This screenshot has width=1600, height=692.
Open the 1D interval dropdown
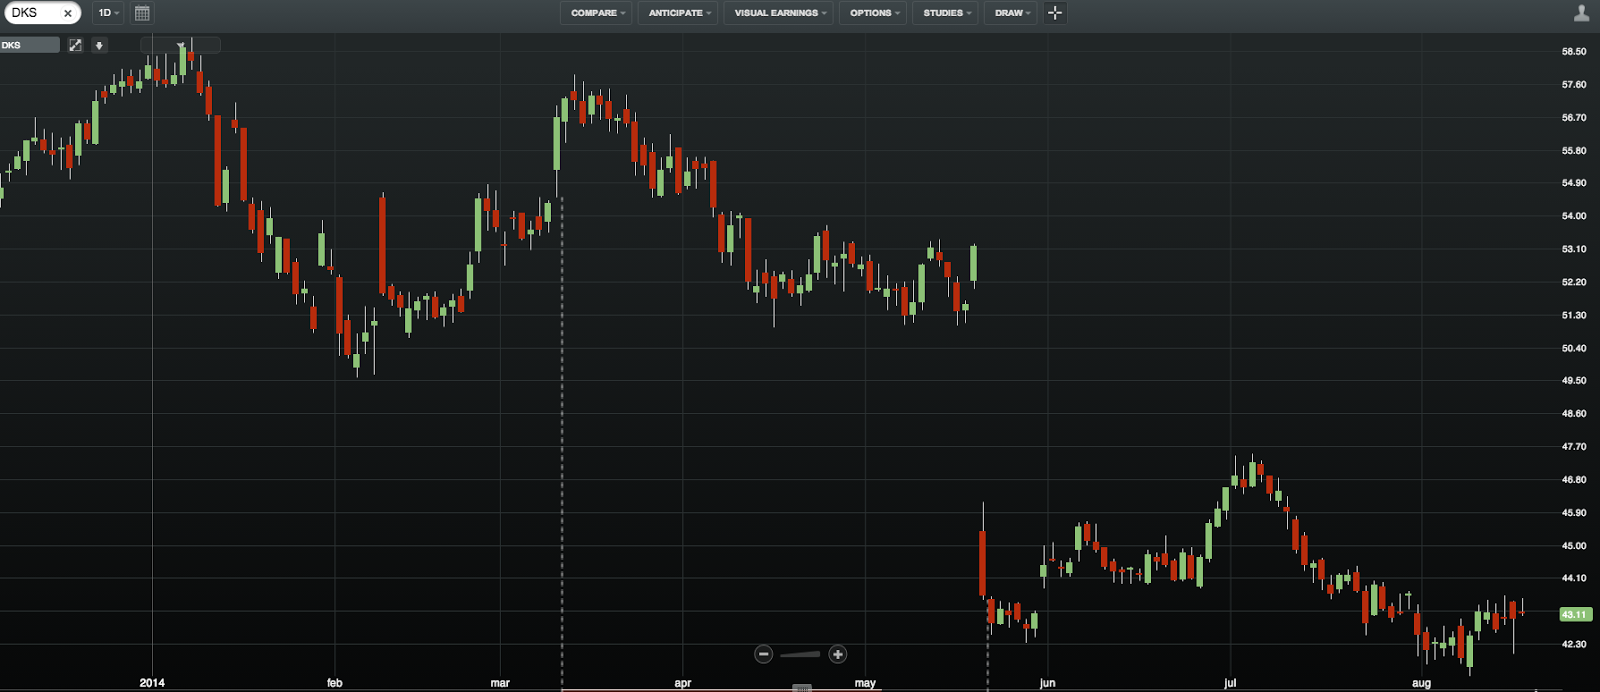tap(109, 13)
